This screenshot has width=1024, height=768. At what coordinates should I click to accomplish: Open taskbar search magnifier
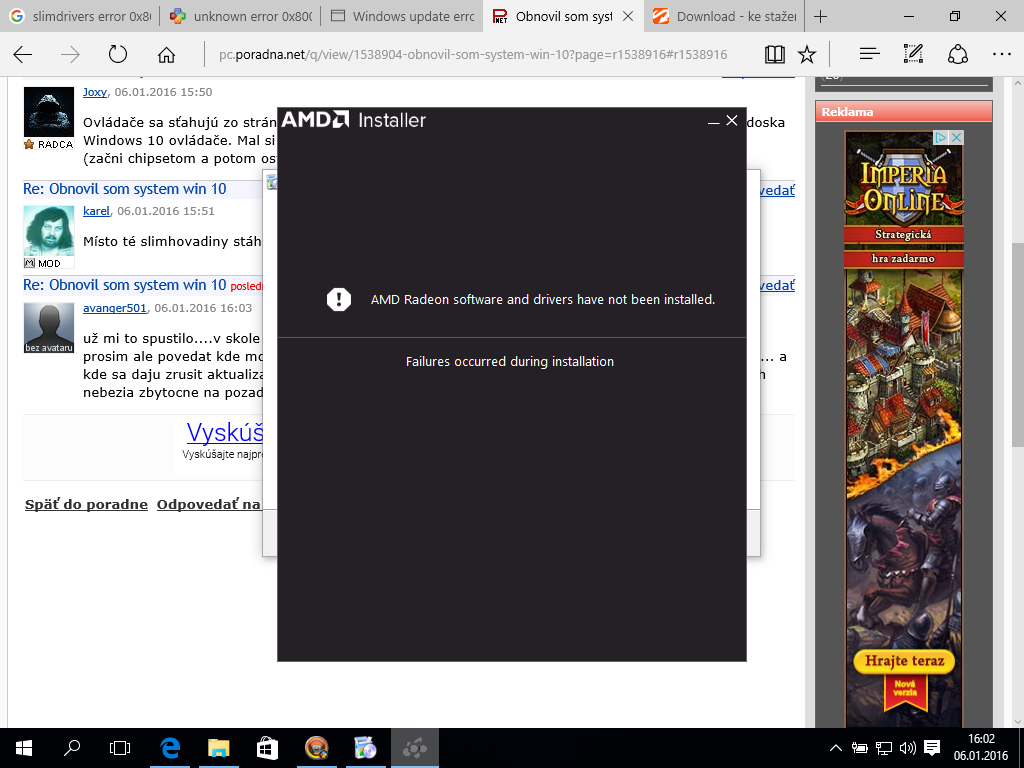pos(72,748)
